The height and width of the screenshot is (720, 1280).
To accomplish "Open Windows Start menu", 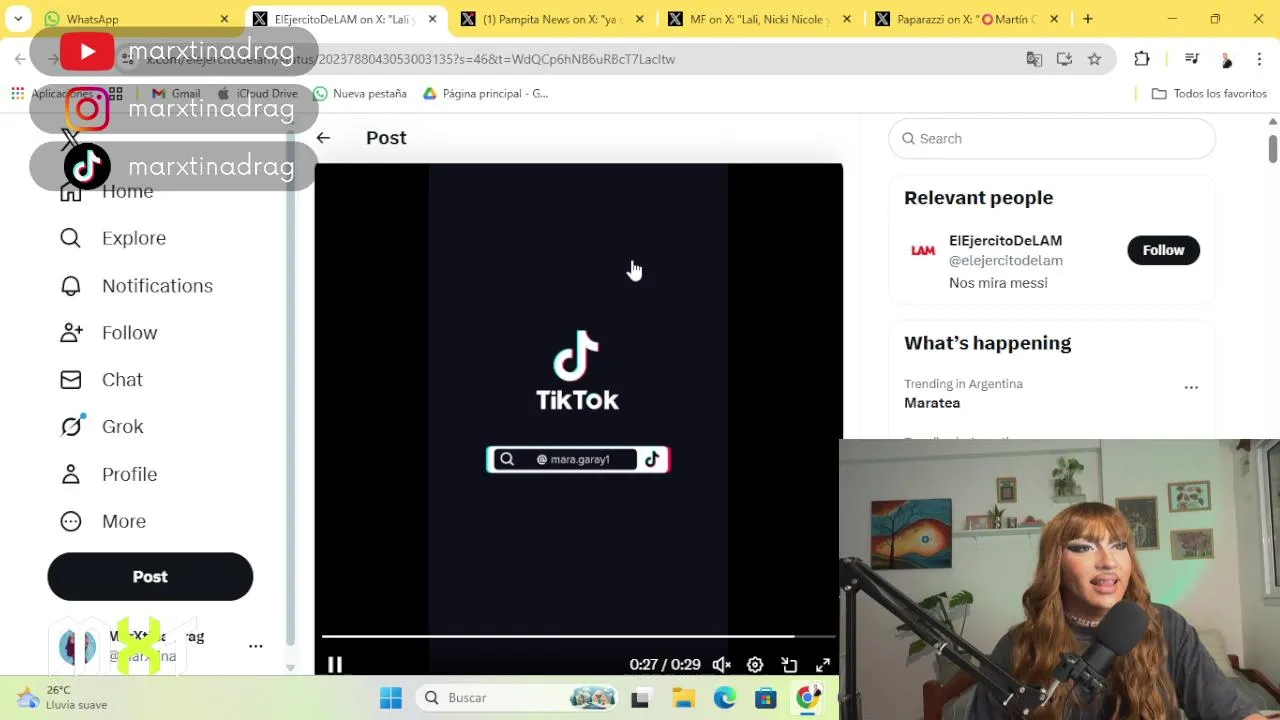I will 391,698.
